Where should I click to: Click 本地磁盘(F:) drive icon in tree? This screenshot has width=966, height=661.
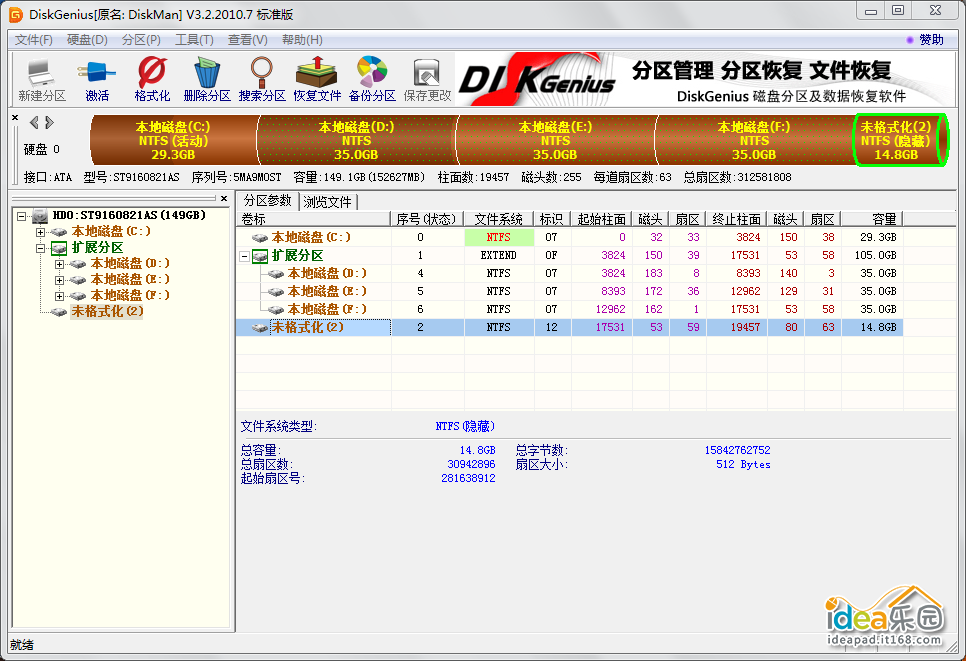78,296
